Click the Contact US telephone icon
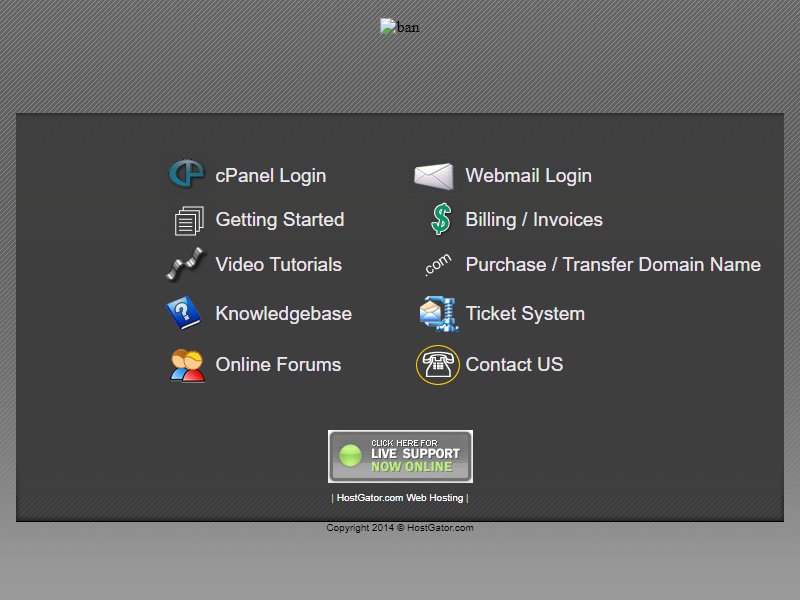The image size is (800, 600). (x=438, y=365)
